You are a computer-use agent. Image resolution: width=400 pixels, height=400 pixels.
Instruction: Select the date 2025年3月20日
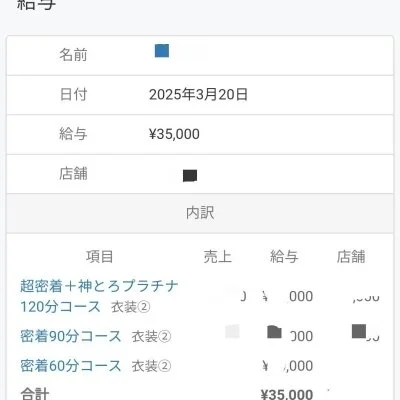198,95
